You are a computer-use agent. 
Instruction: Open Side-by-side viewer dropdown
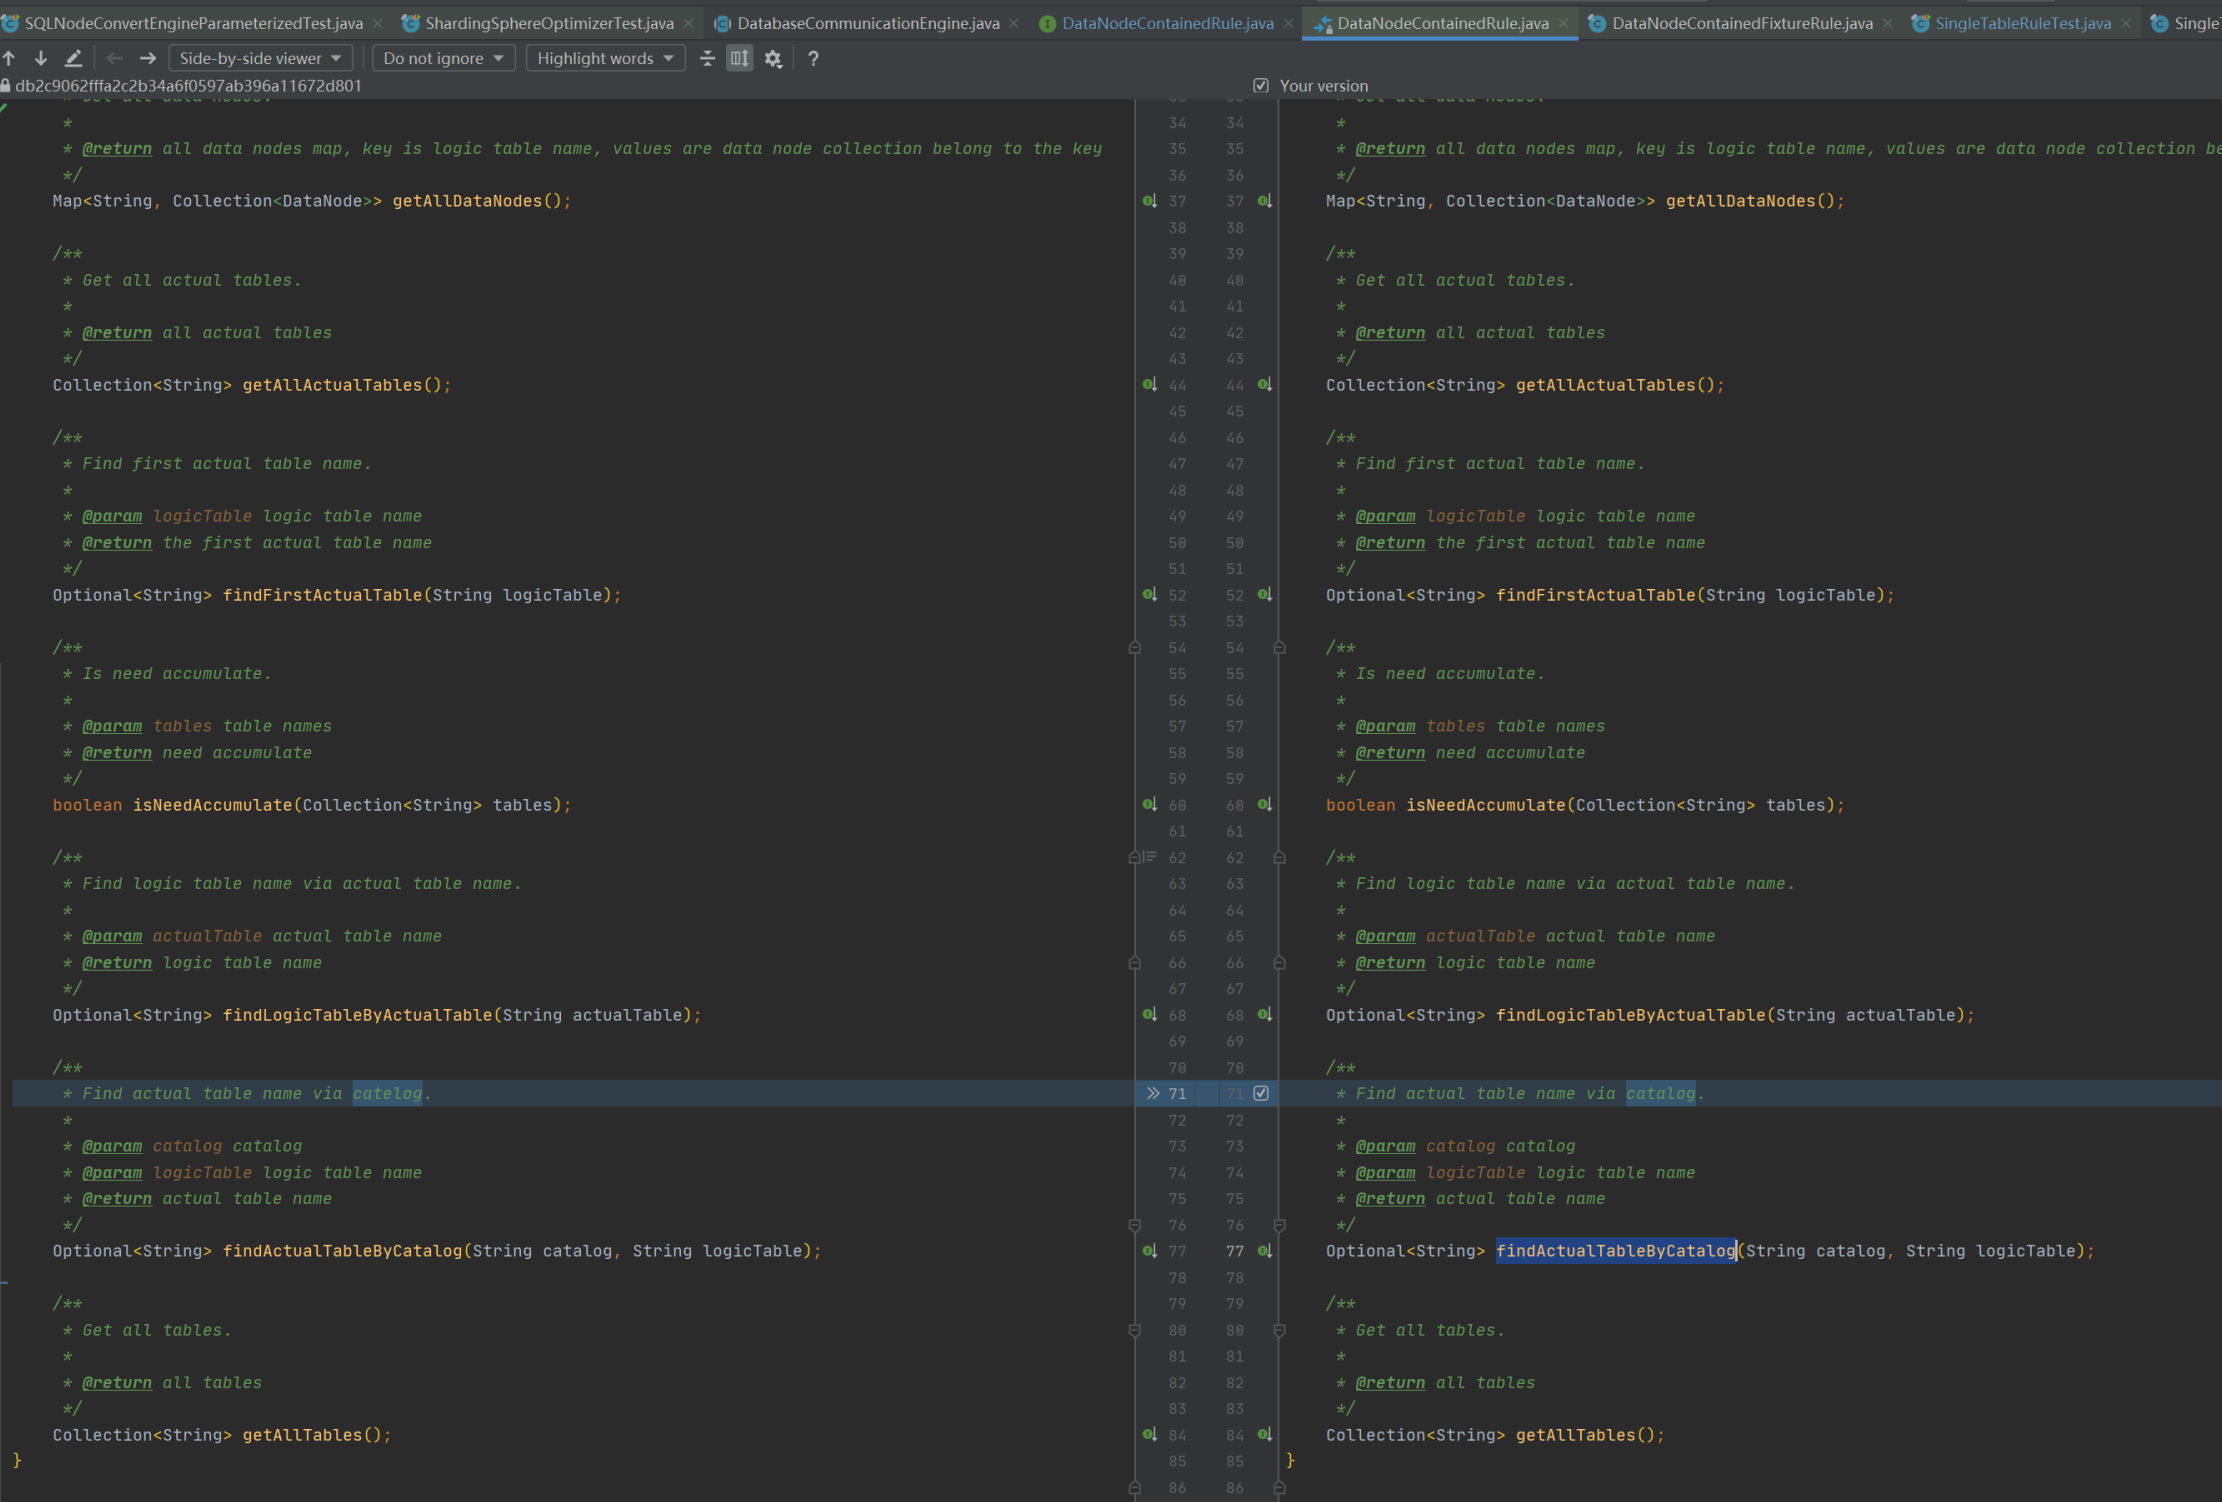[260, 59]
